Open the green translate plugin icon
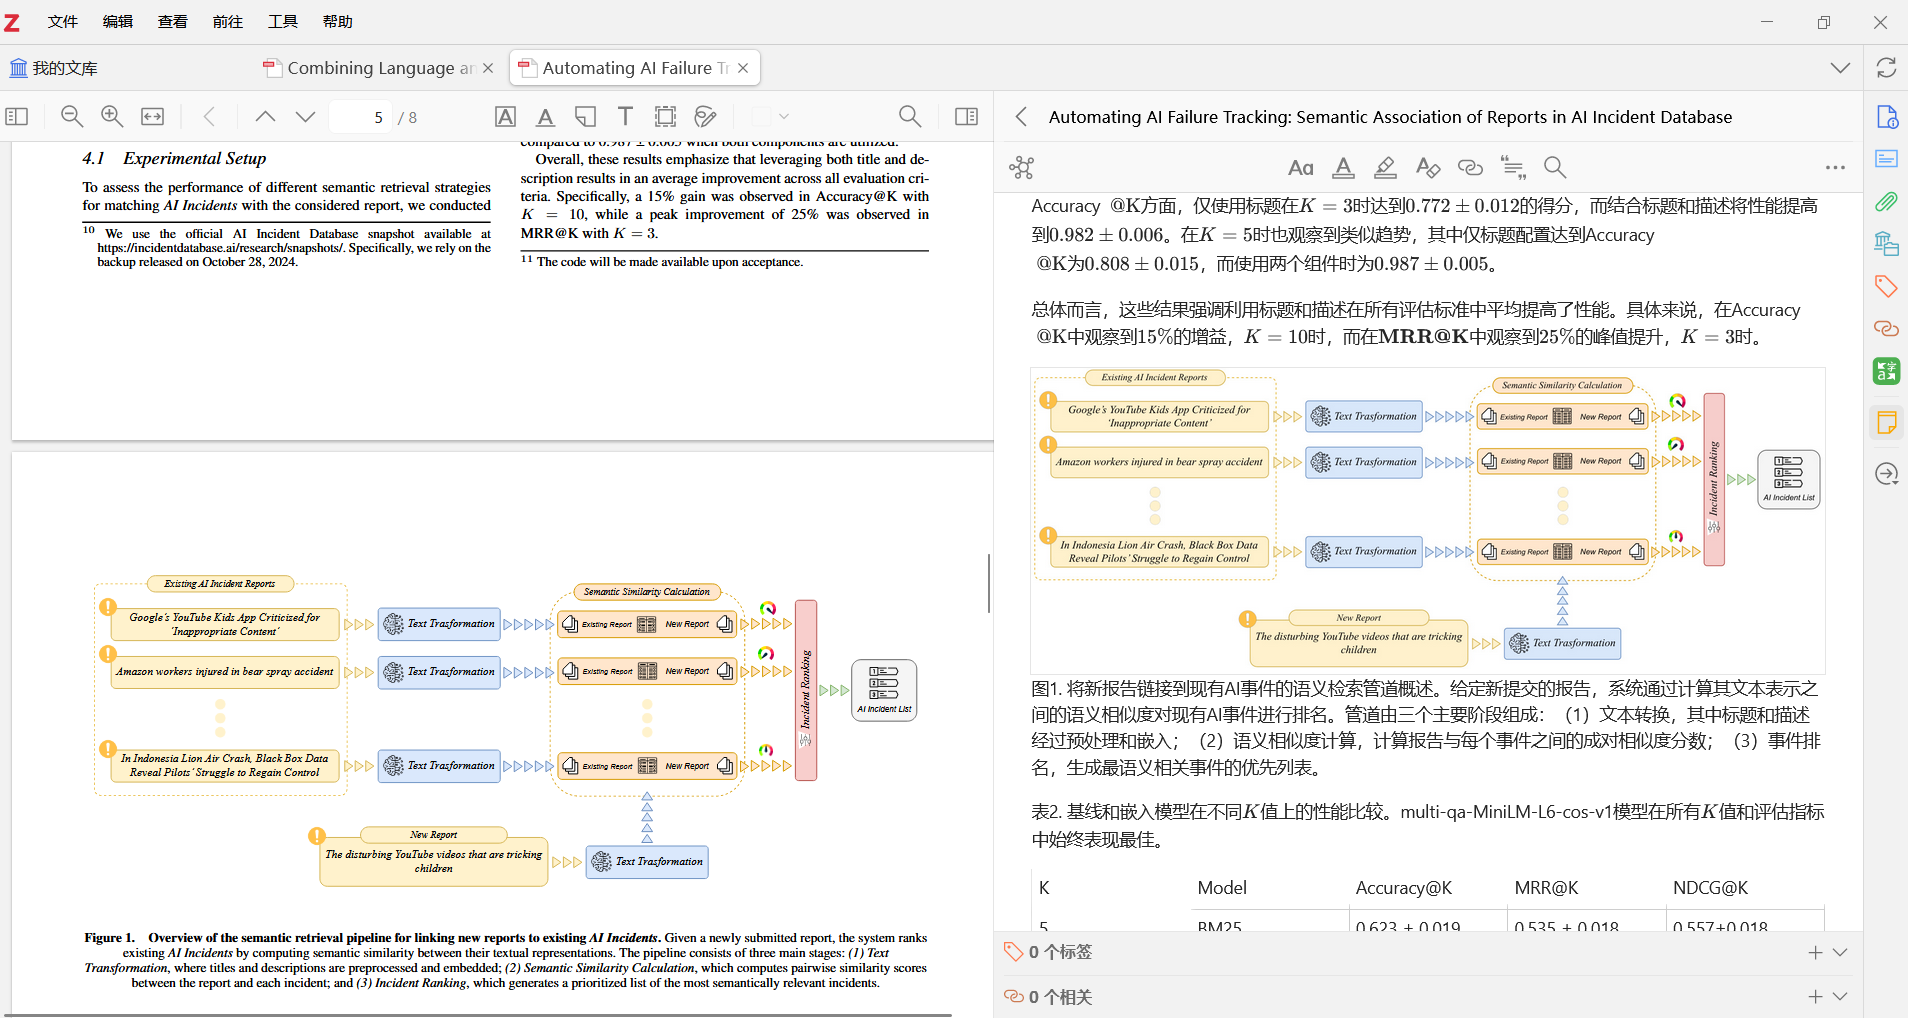The image size is (1908, 1018). [1886, 371]
